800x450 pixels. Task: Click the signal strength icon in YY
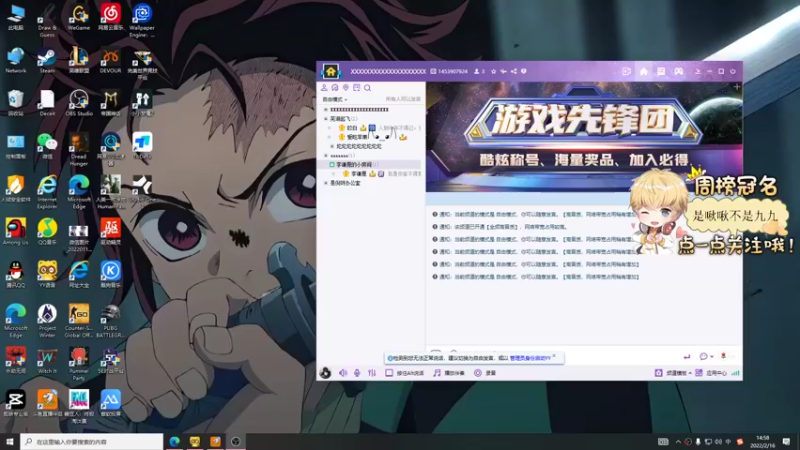point(735,373)
